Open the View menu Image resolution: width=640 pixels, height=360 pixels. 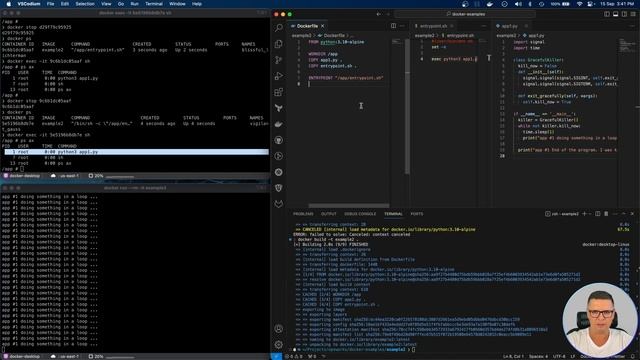pos(106,4)
